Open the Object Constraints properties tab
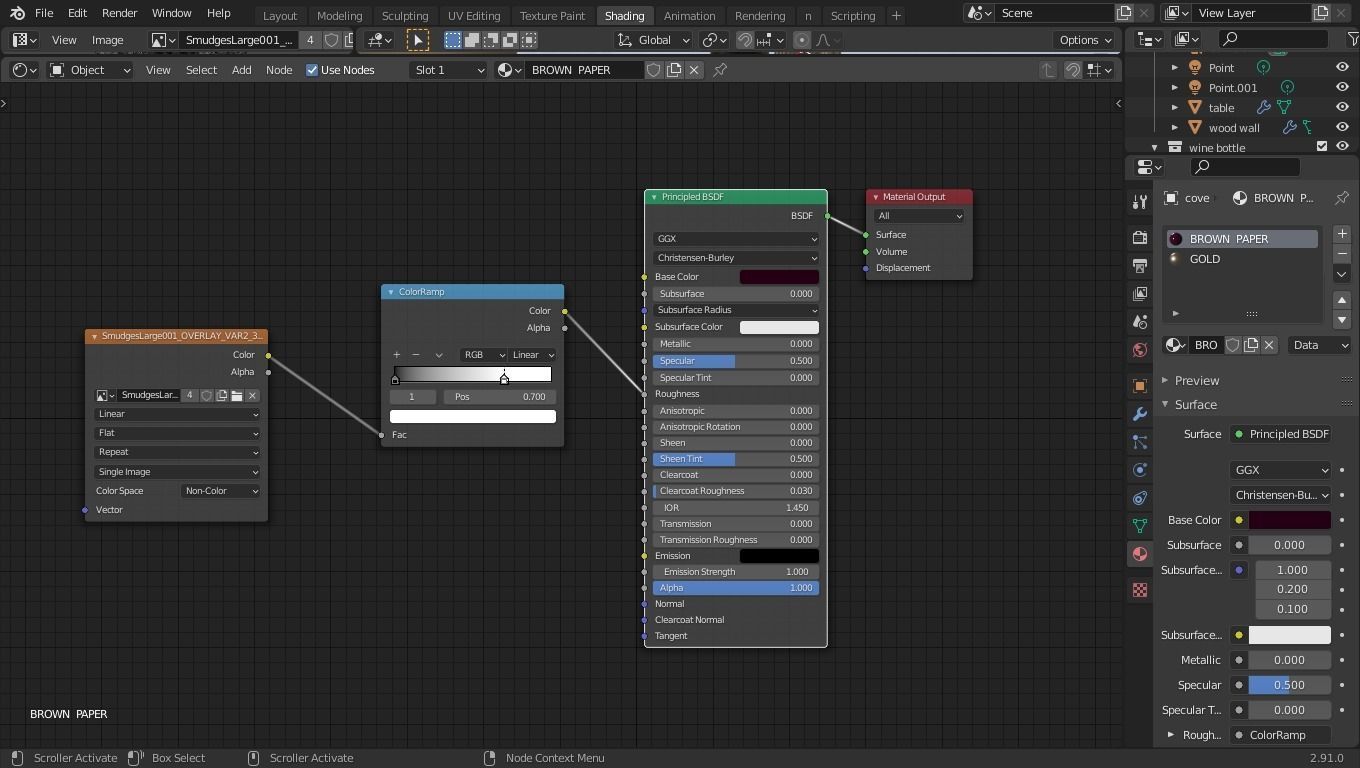The width and height of the screenshot is (1360, 768). click(x=1139, y=498)
